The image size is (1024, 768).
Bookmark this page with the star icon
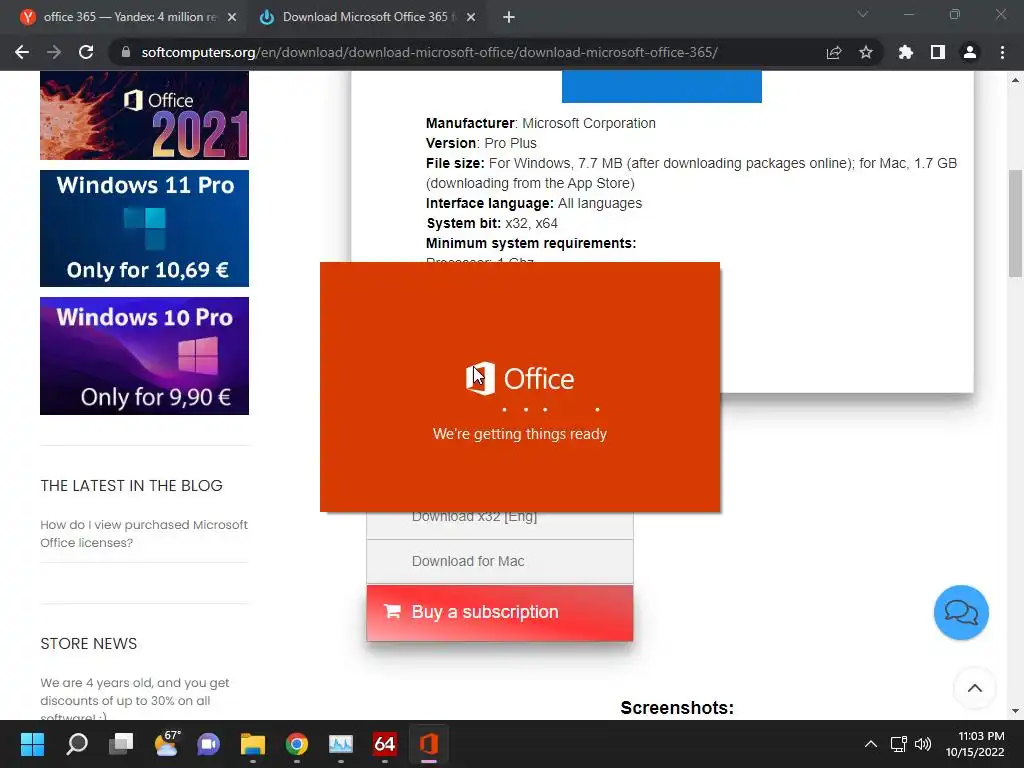[x=866, y=52]
